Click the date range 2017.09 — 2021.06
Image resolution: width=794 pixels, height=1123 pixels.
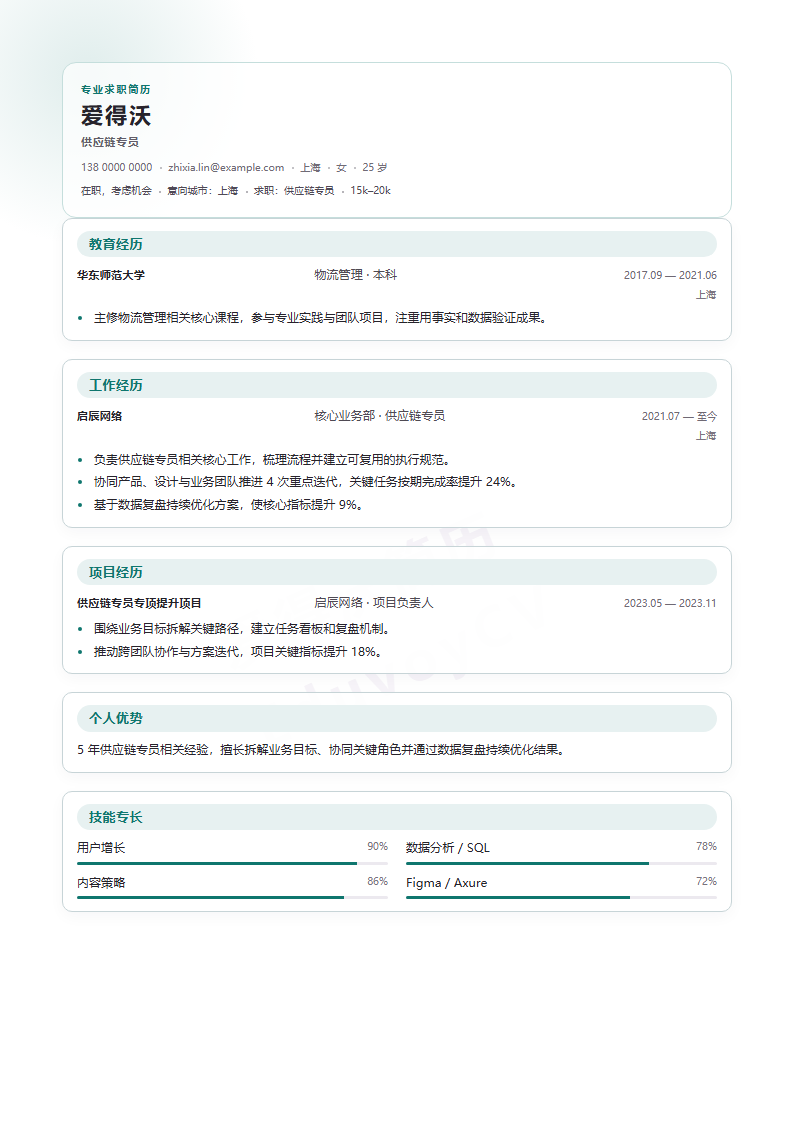pyautogui.click(x=670, y=275)
